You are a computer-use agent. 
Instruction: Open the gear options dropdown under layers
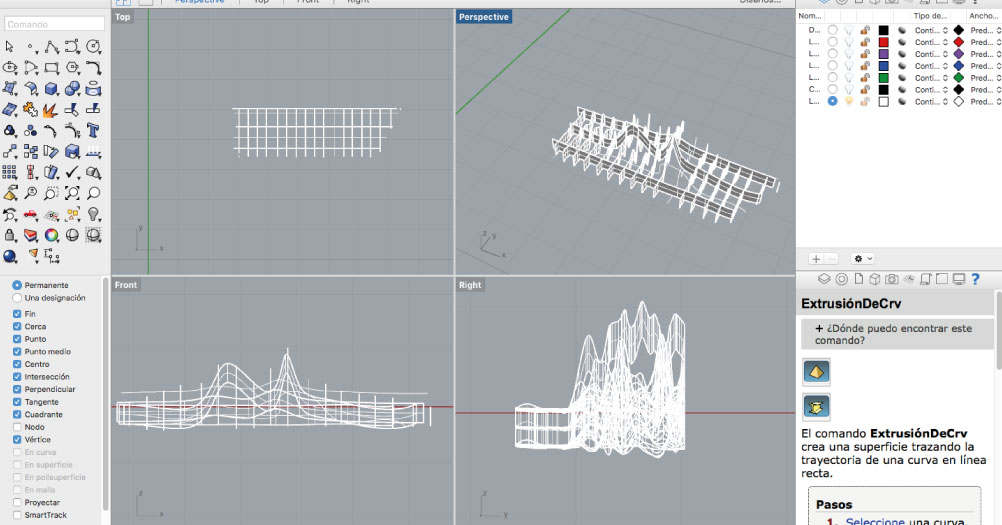pyautogui.click(x=863, y=259)
